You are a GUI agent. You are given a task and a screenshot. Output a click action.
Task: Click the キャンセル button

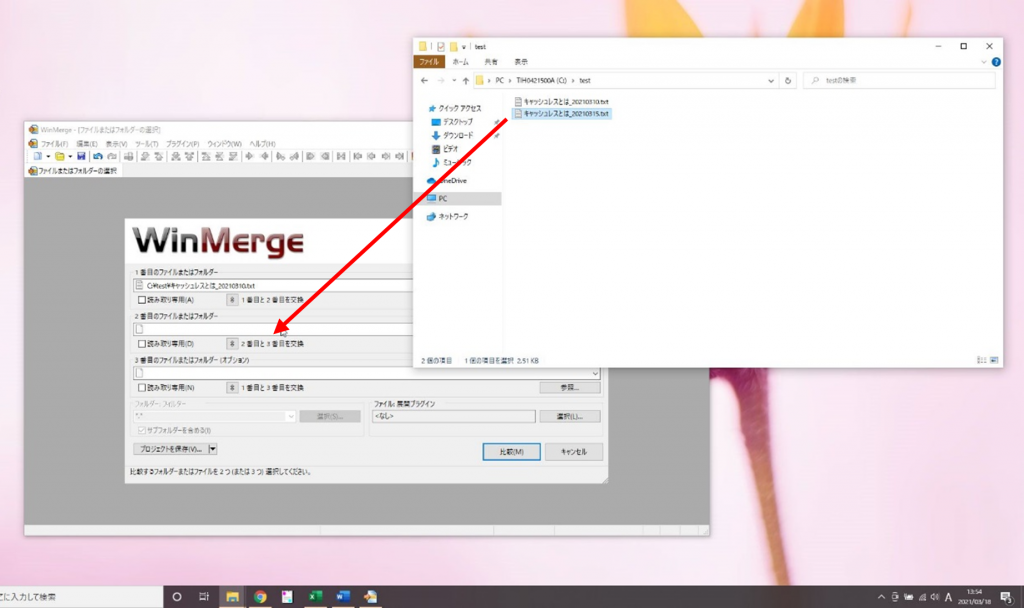[573, 452]
